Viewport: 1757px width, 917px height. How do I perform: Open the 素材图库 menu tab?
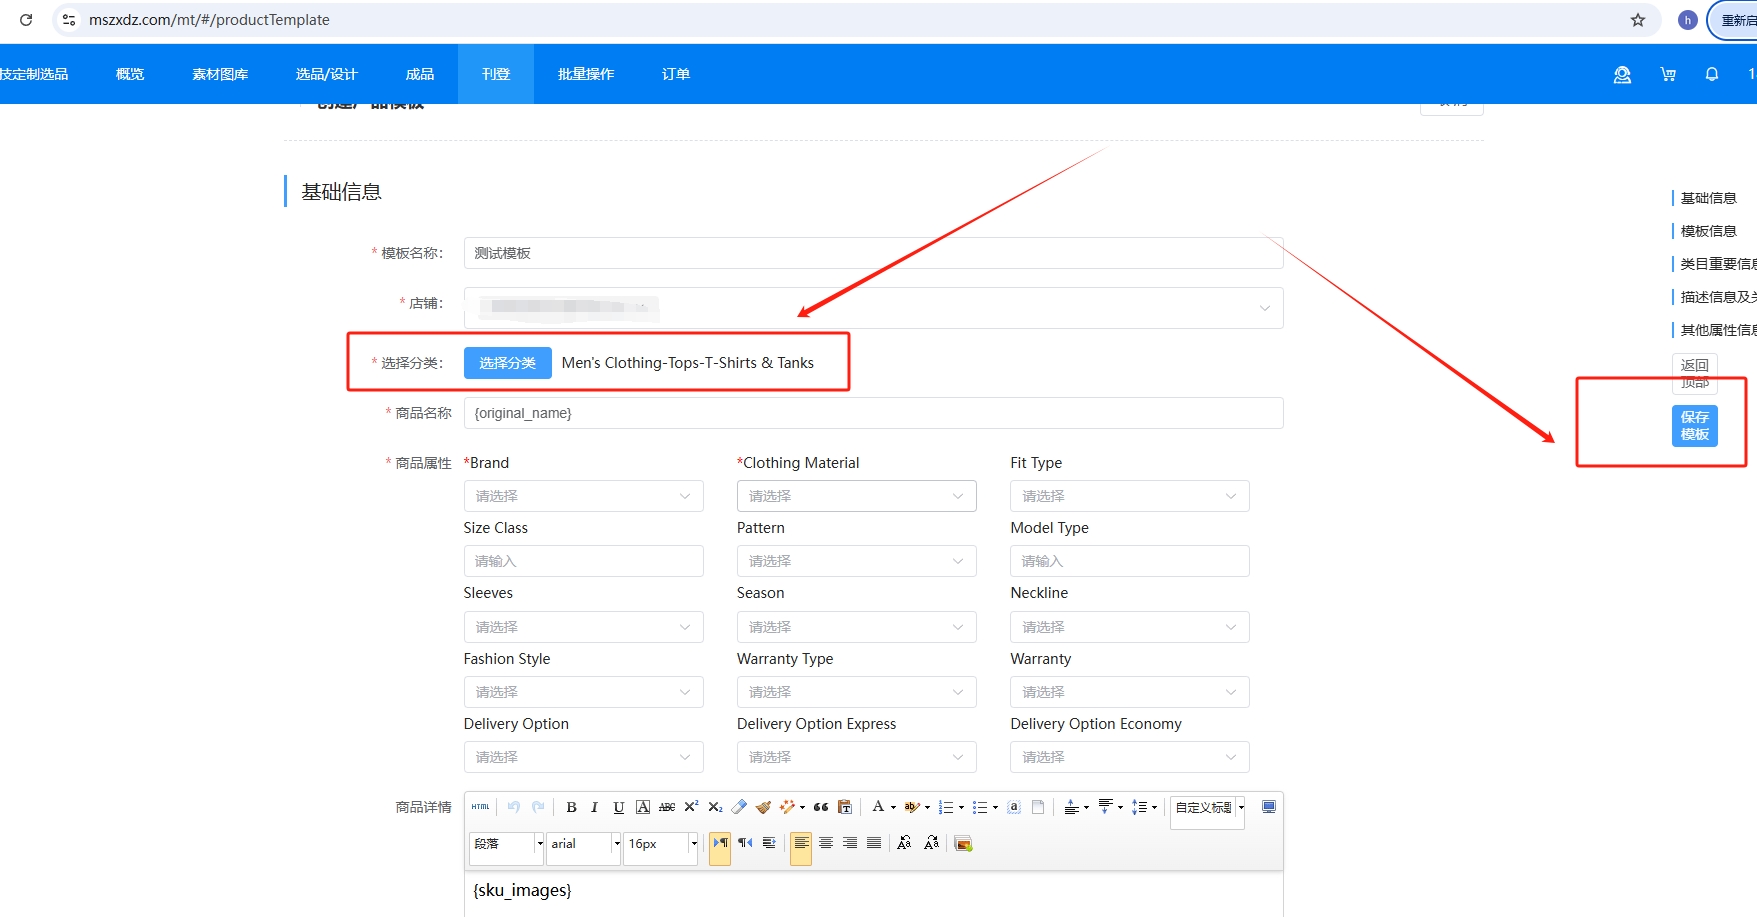220,74
